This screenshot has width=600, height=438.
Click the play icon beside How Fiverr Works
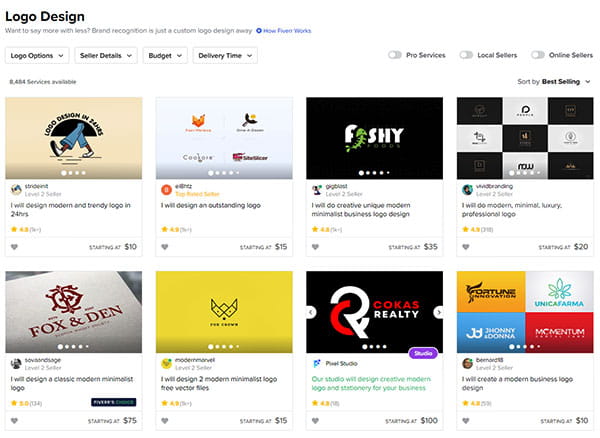click(x=259, y=31)
